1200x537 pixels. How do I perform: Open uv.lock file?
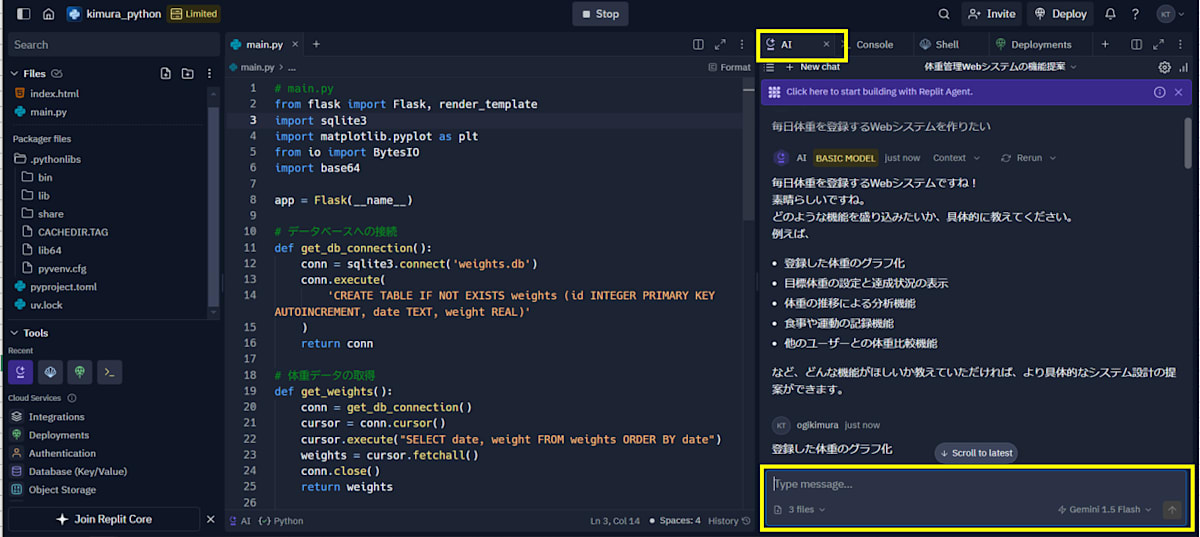coord(46,305)
